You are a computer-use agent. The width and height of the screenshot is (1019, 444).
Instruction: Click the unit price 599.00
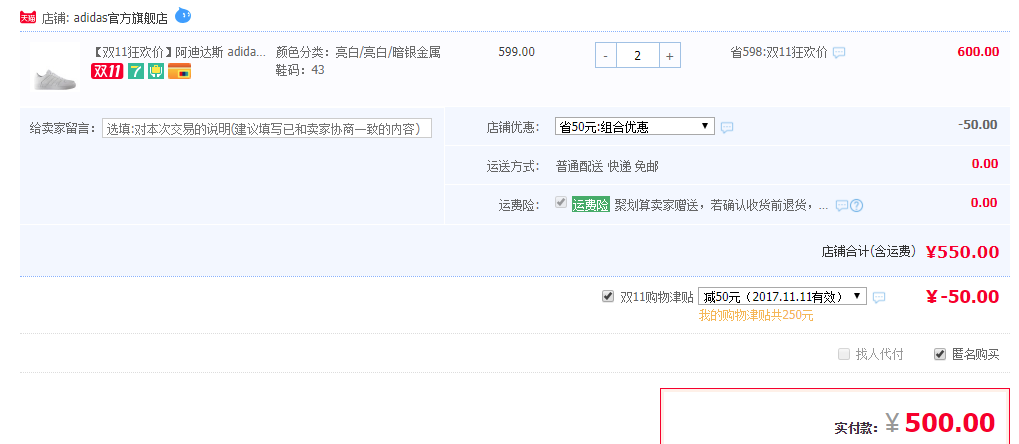(x=517, y=52)
